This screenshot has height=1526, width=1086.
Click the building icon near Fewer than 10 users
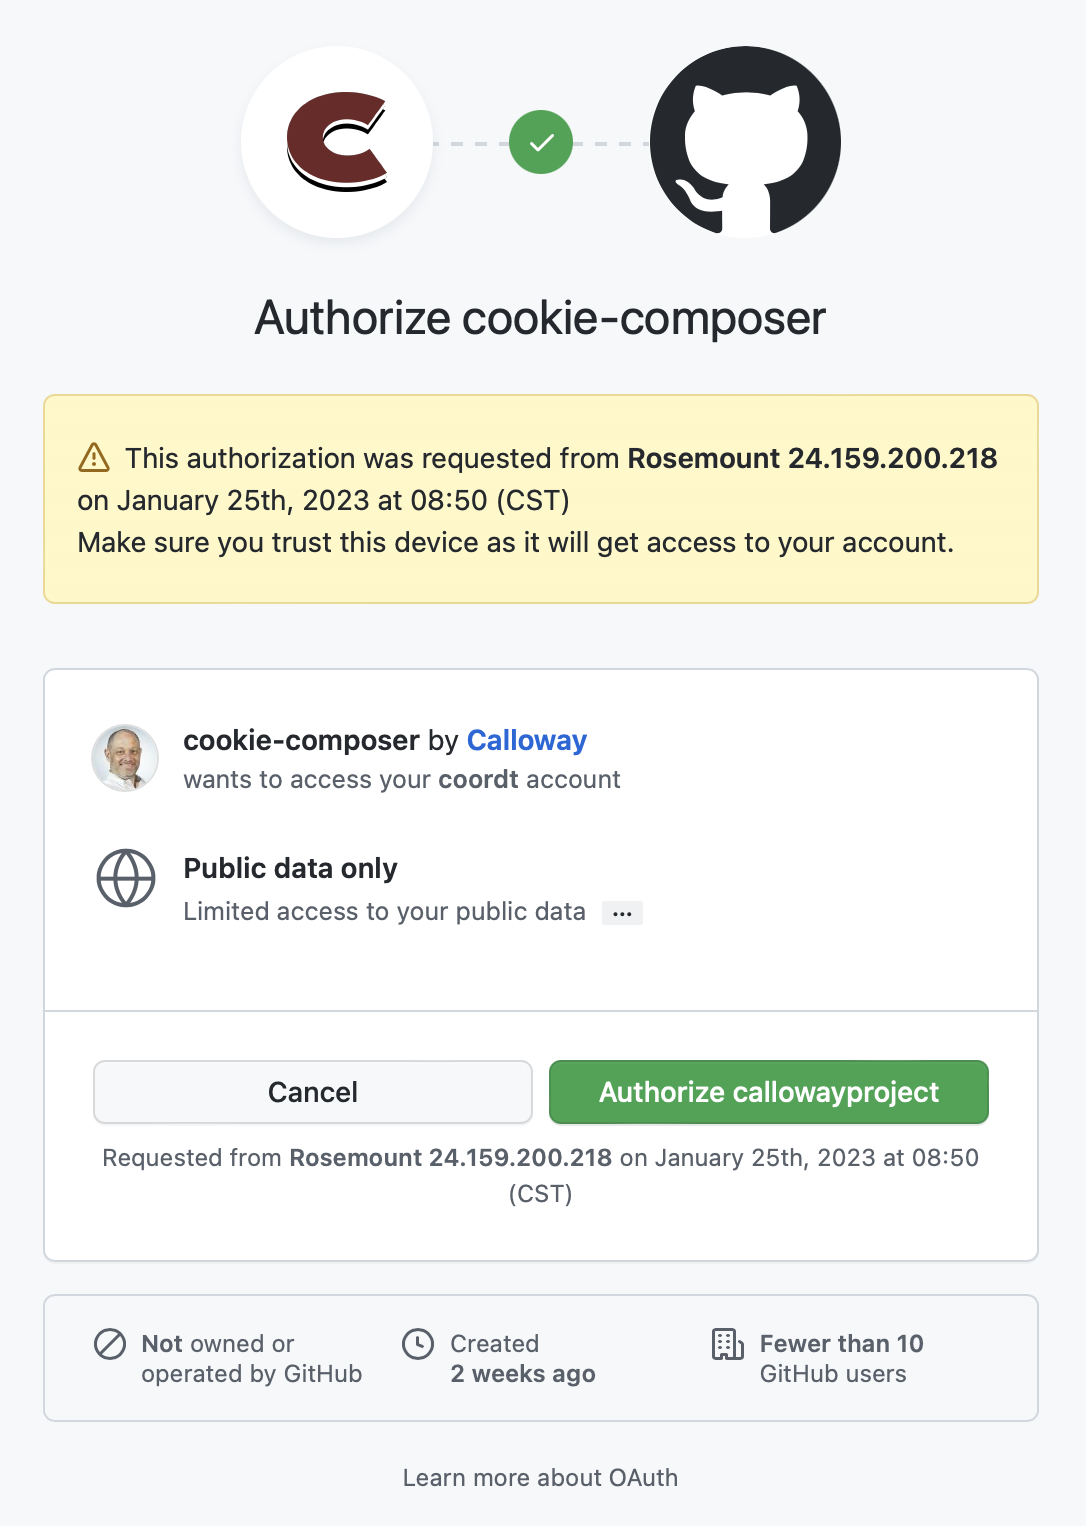[x=727, y=1345]
